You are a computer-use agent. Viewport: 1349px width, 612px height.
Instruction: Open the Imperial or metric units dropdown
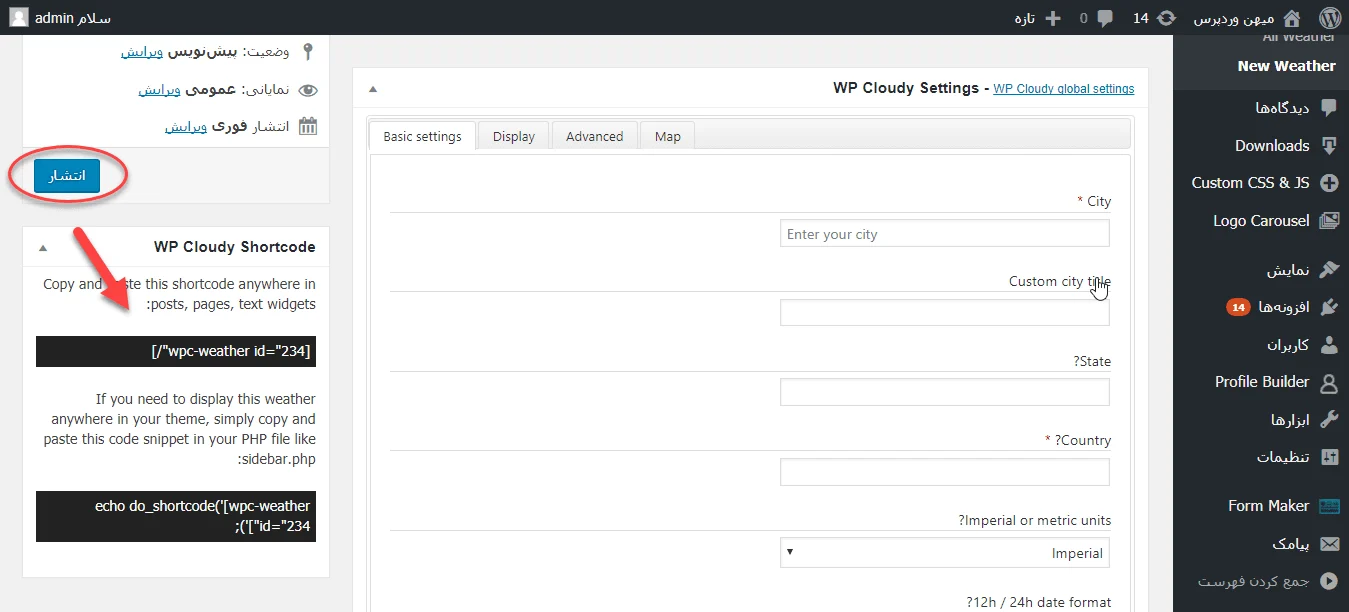[944, 553]
